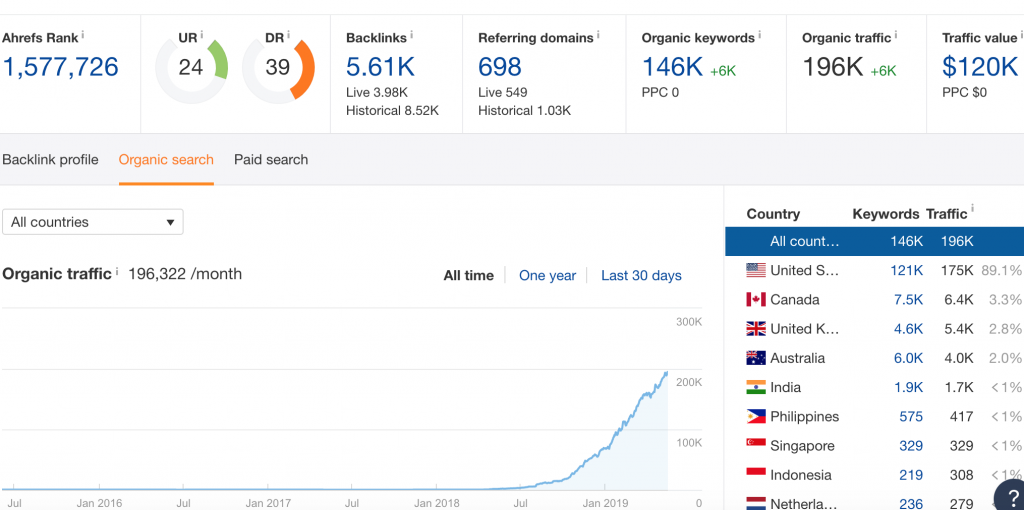Show One year chart range
Image resolution: width=1024 pixels, height=510 pixels.
coord(547,276)
